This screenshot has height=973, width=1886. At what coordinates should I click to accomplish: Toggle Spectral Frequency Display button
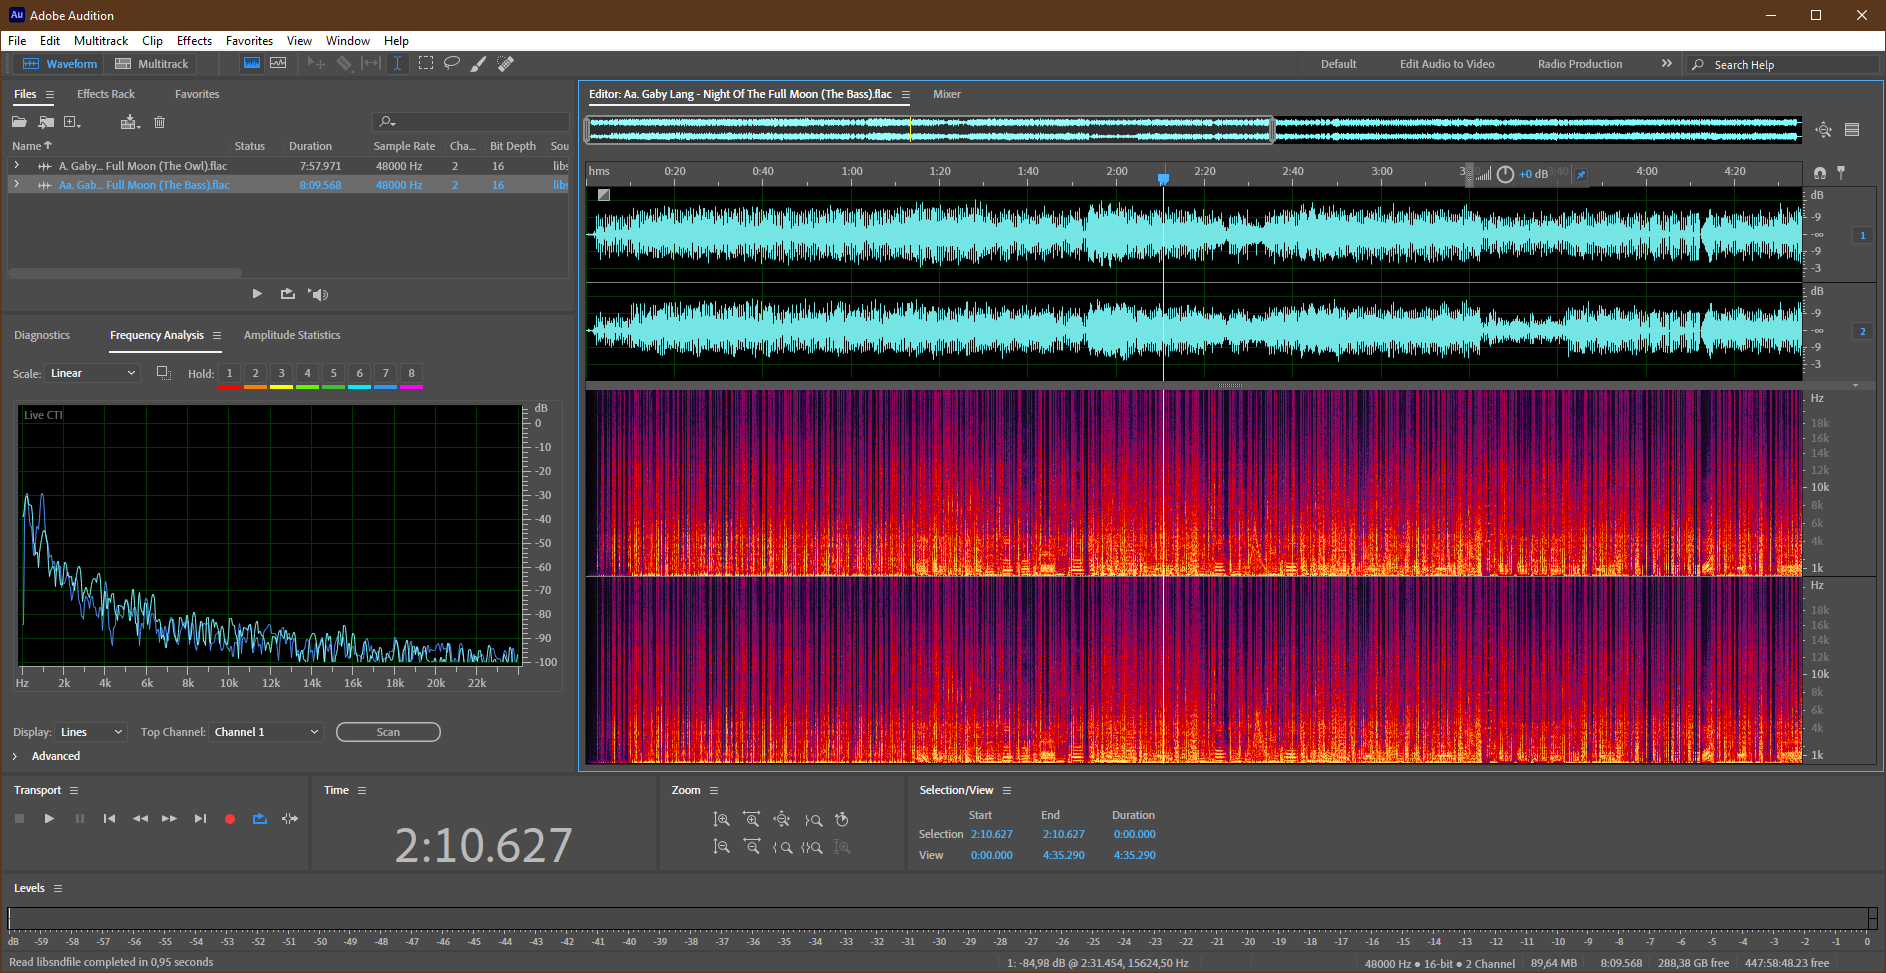252,63
